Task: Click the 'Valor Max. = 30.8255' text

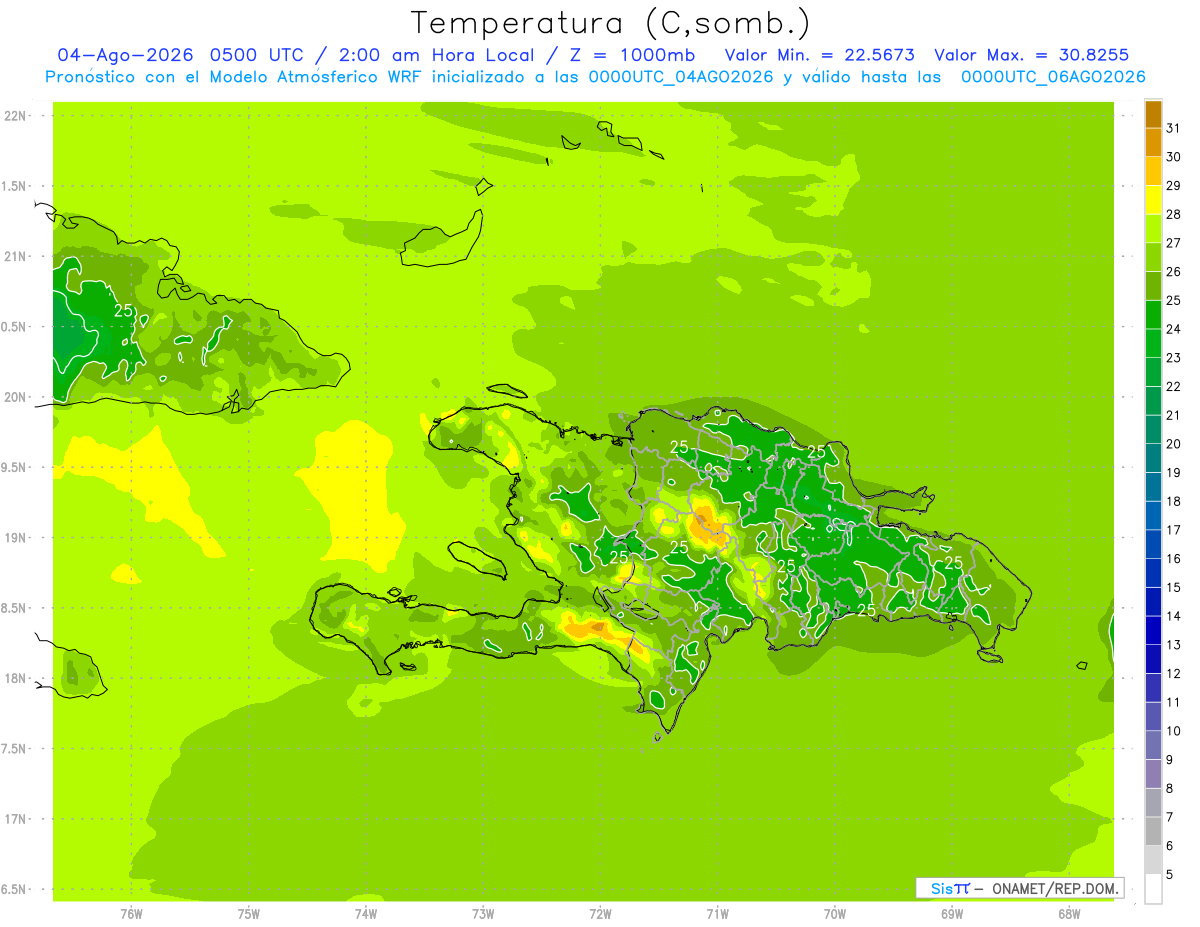Action: (x=1031, y=55)
